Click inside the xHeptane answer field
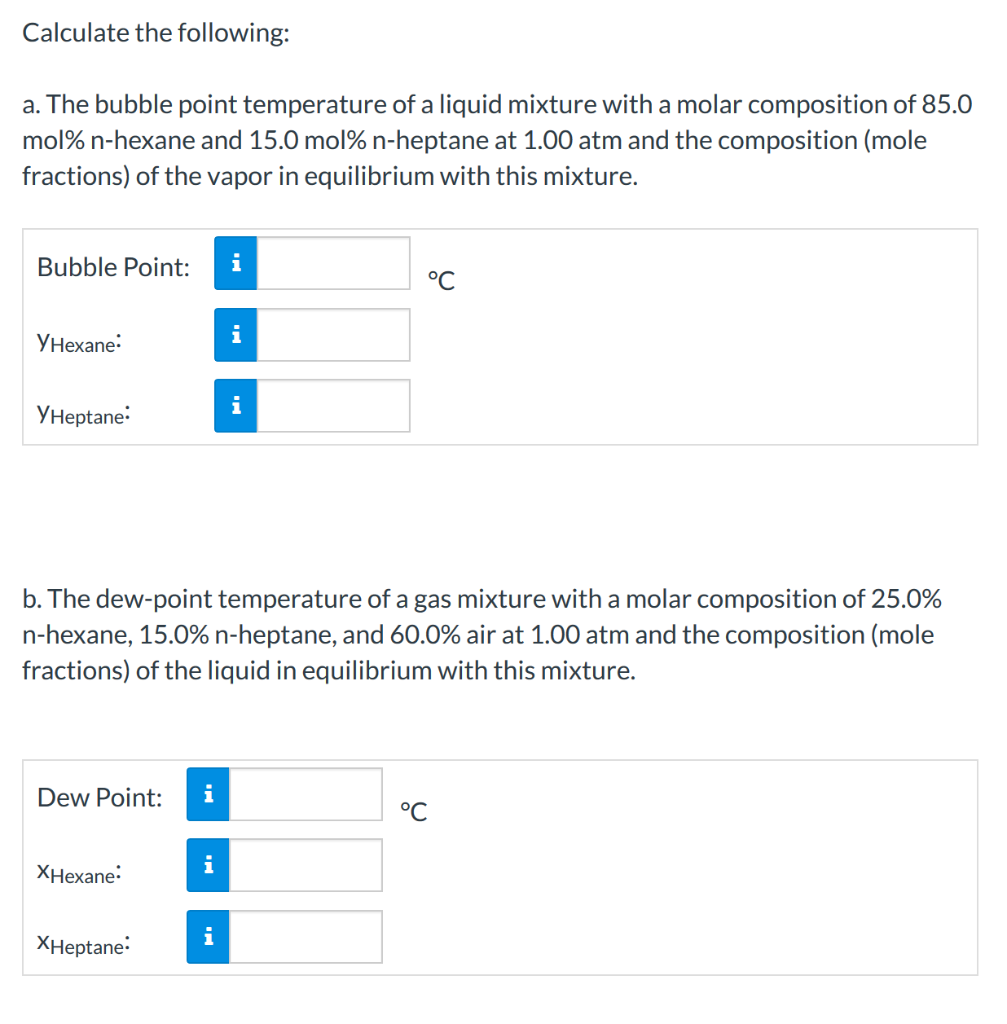The image size is (1007, 1024). (307, 936)
